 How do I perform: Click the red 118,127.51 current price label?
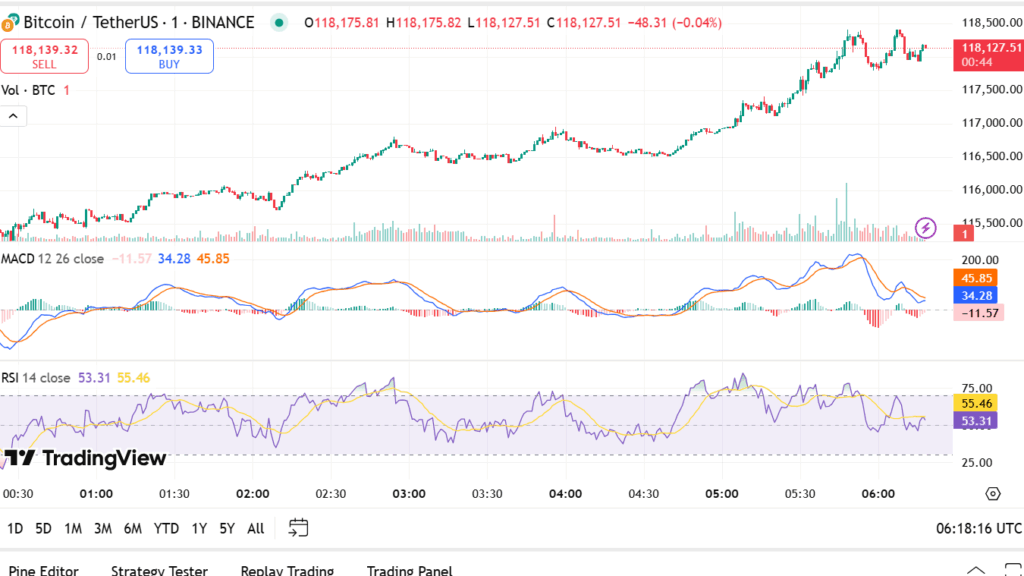[989, 55]
